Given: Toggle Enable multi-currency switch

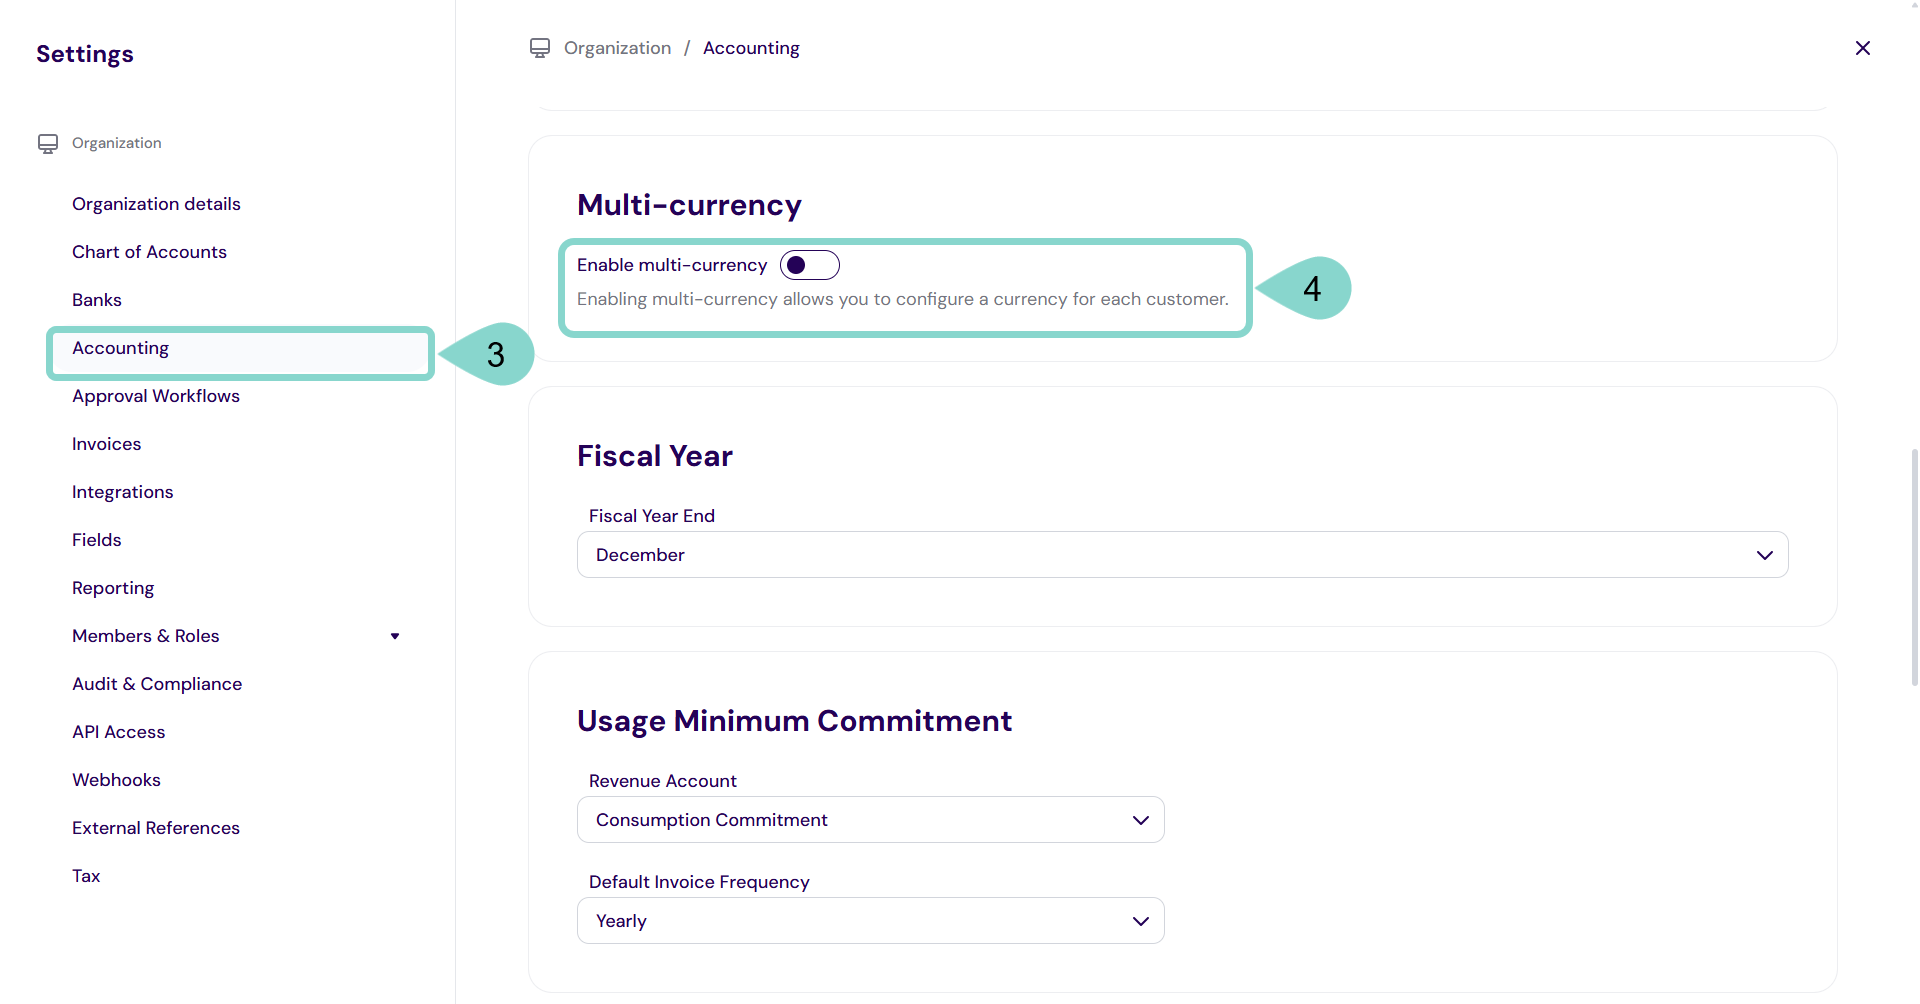Looking at the screenshot, I should [809, 265].
